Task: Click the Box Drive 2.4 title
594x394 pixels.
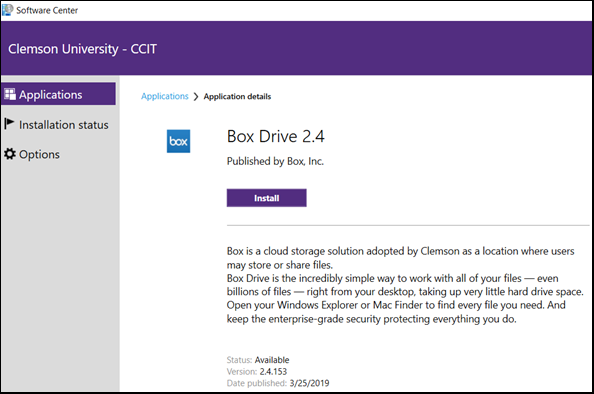Action: [276, 136]
